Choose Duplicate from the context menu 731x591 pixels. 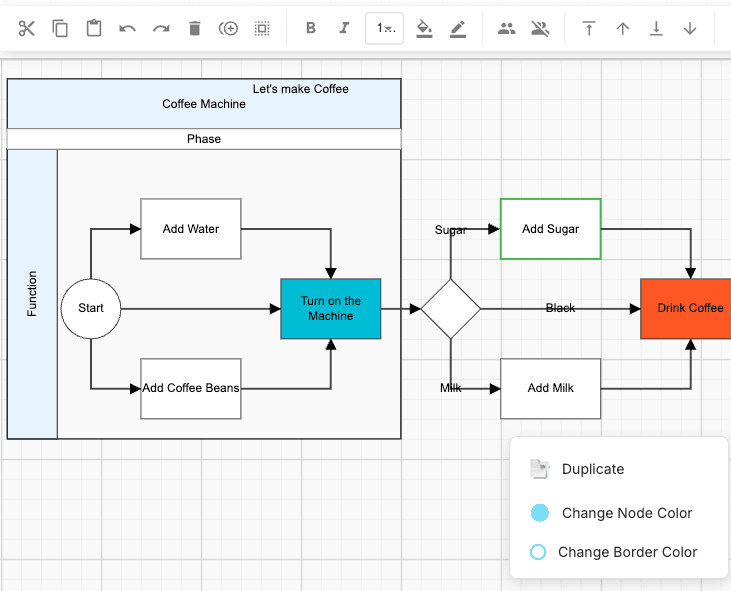click(592, 469)
